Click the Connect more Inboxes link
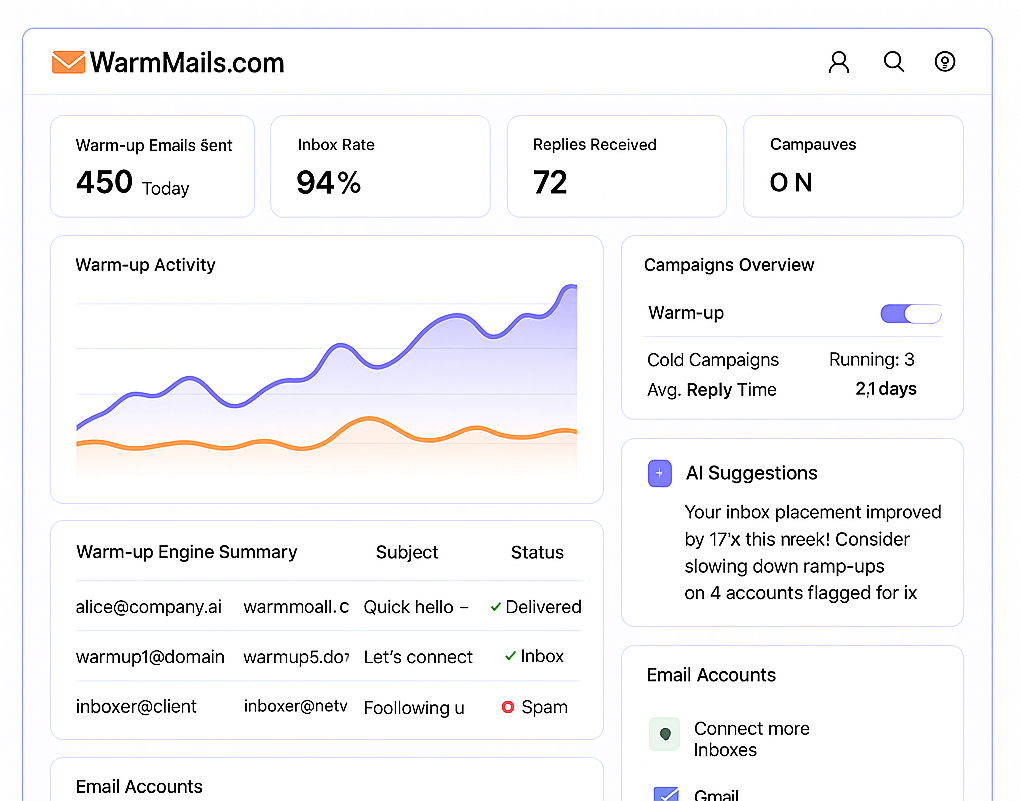Viewport: 1020px width, 801px height. 751,739
